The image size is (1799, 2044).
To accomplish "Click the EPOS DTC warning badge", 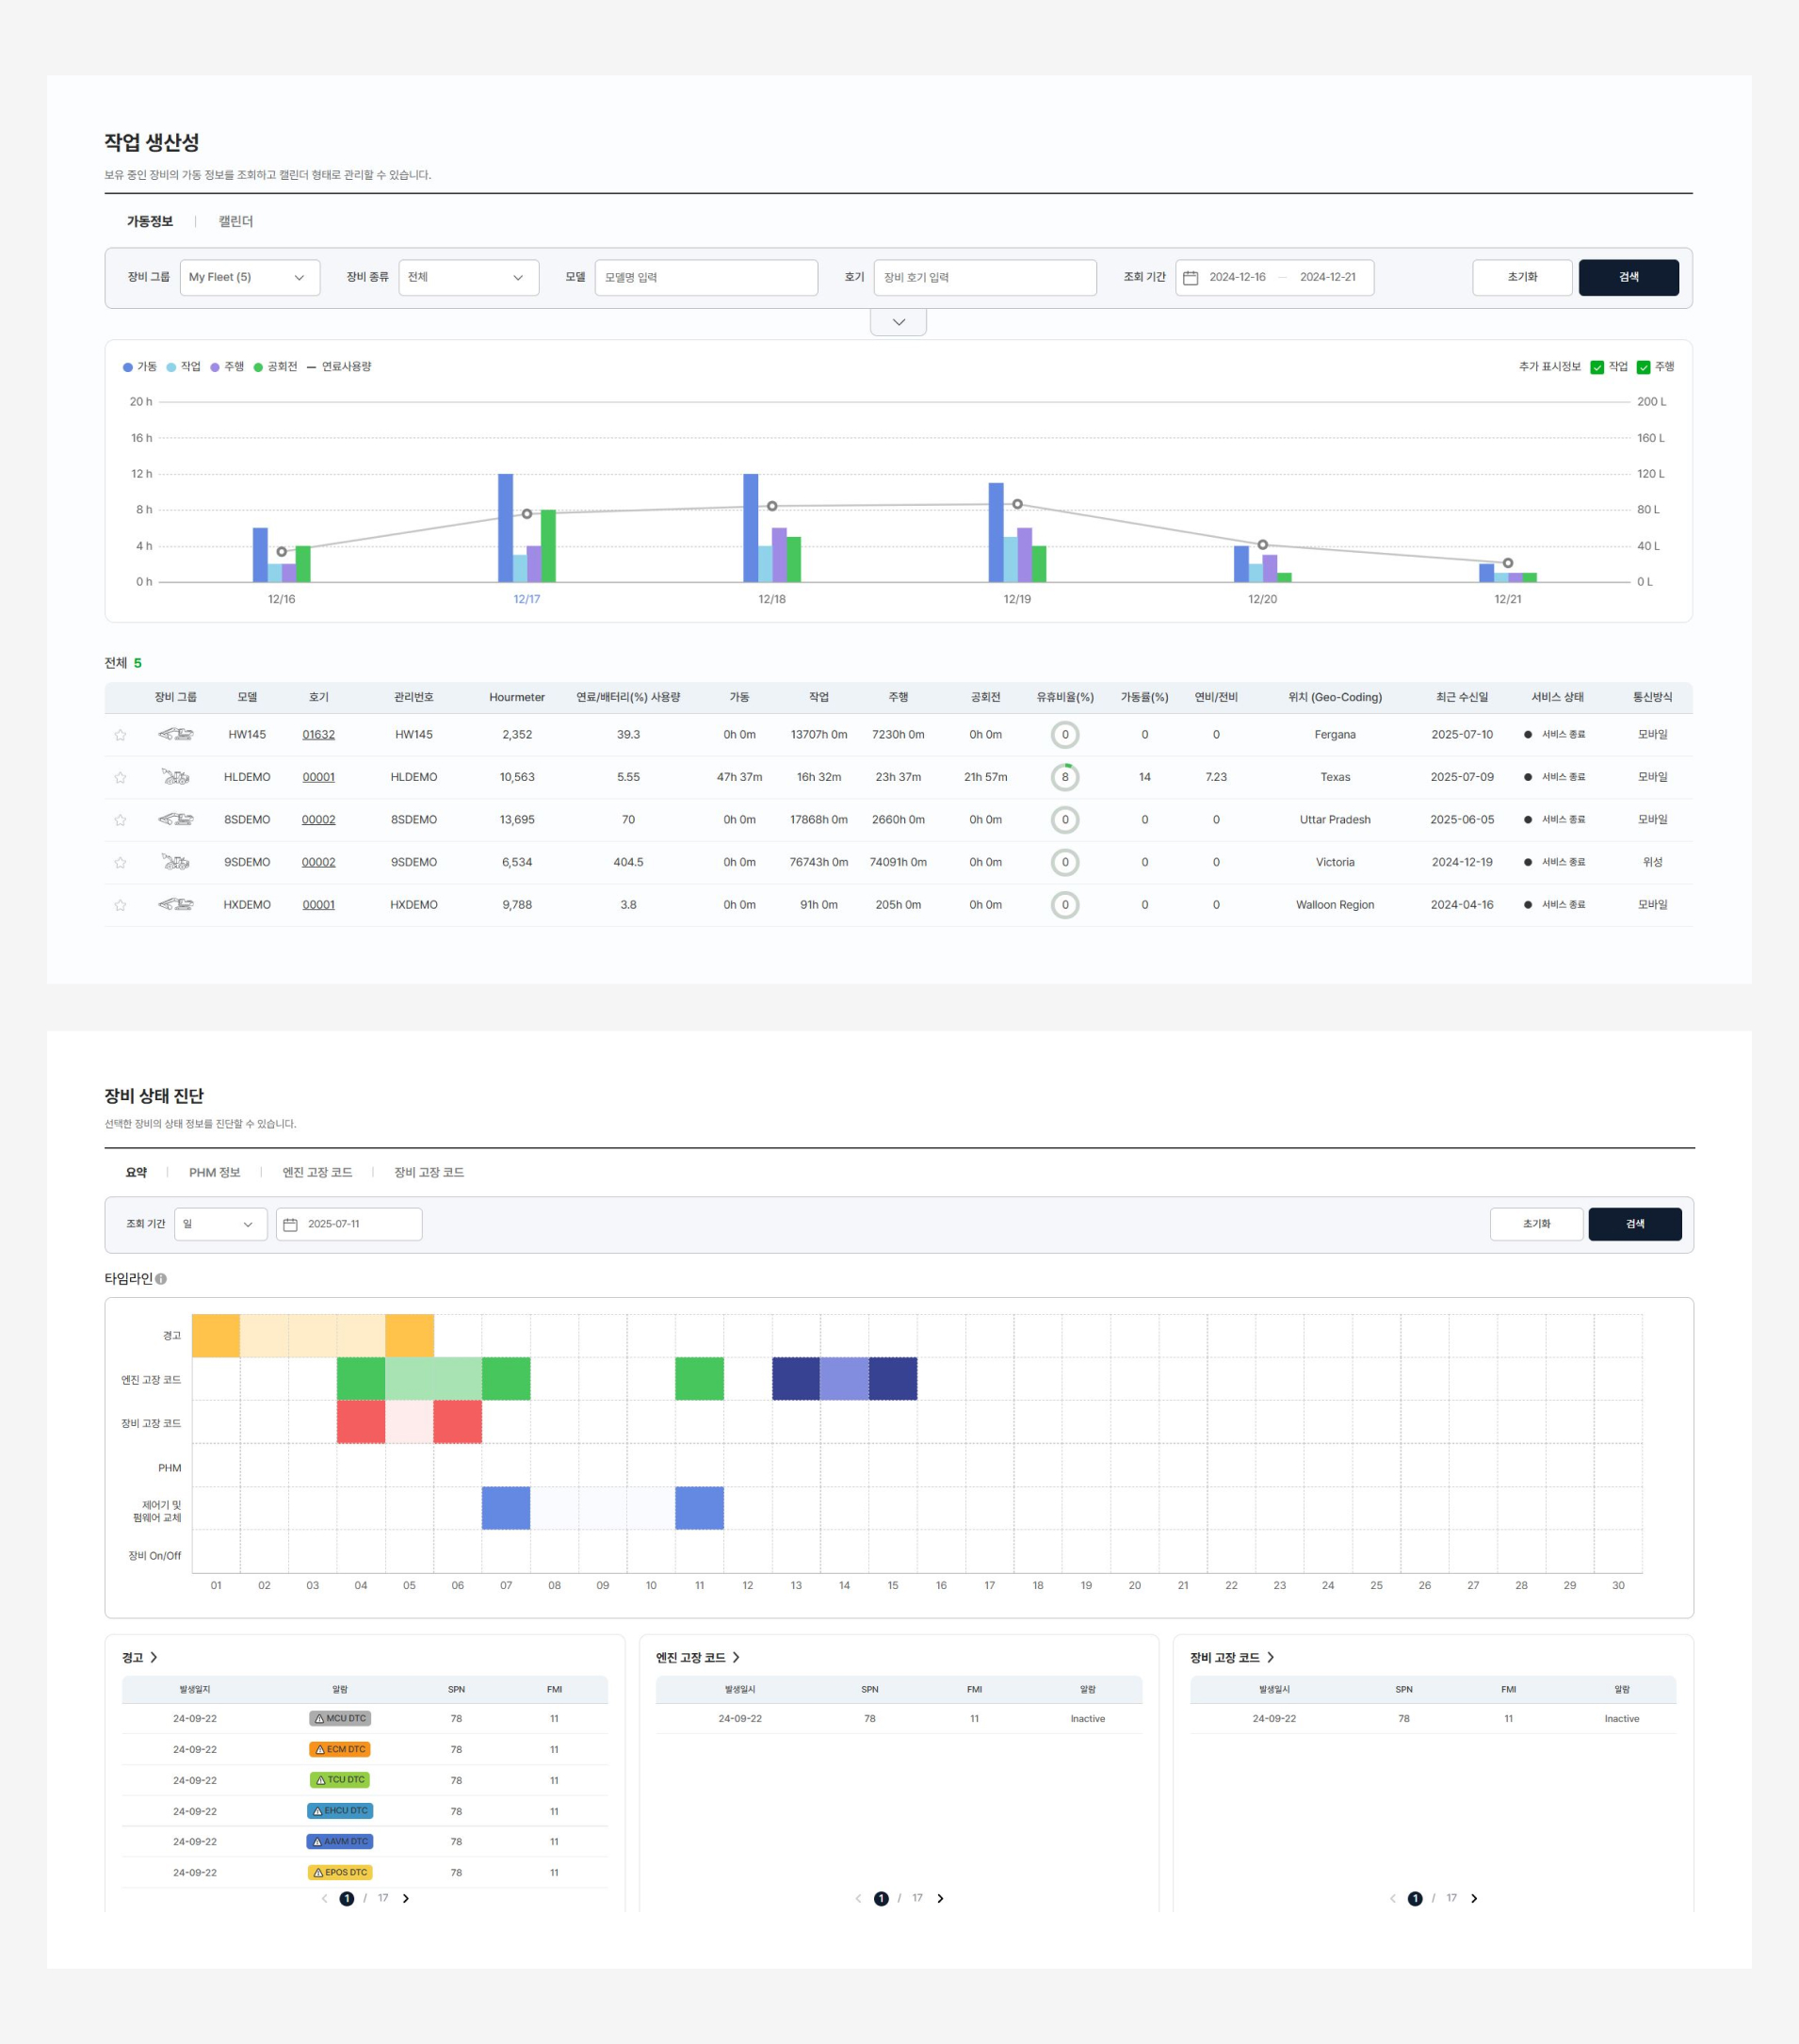I will point(340,1872).
